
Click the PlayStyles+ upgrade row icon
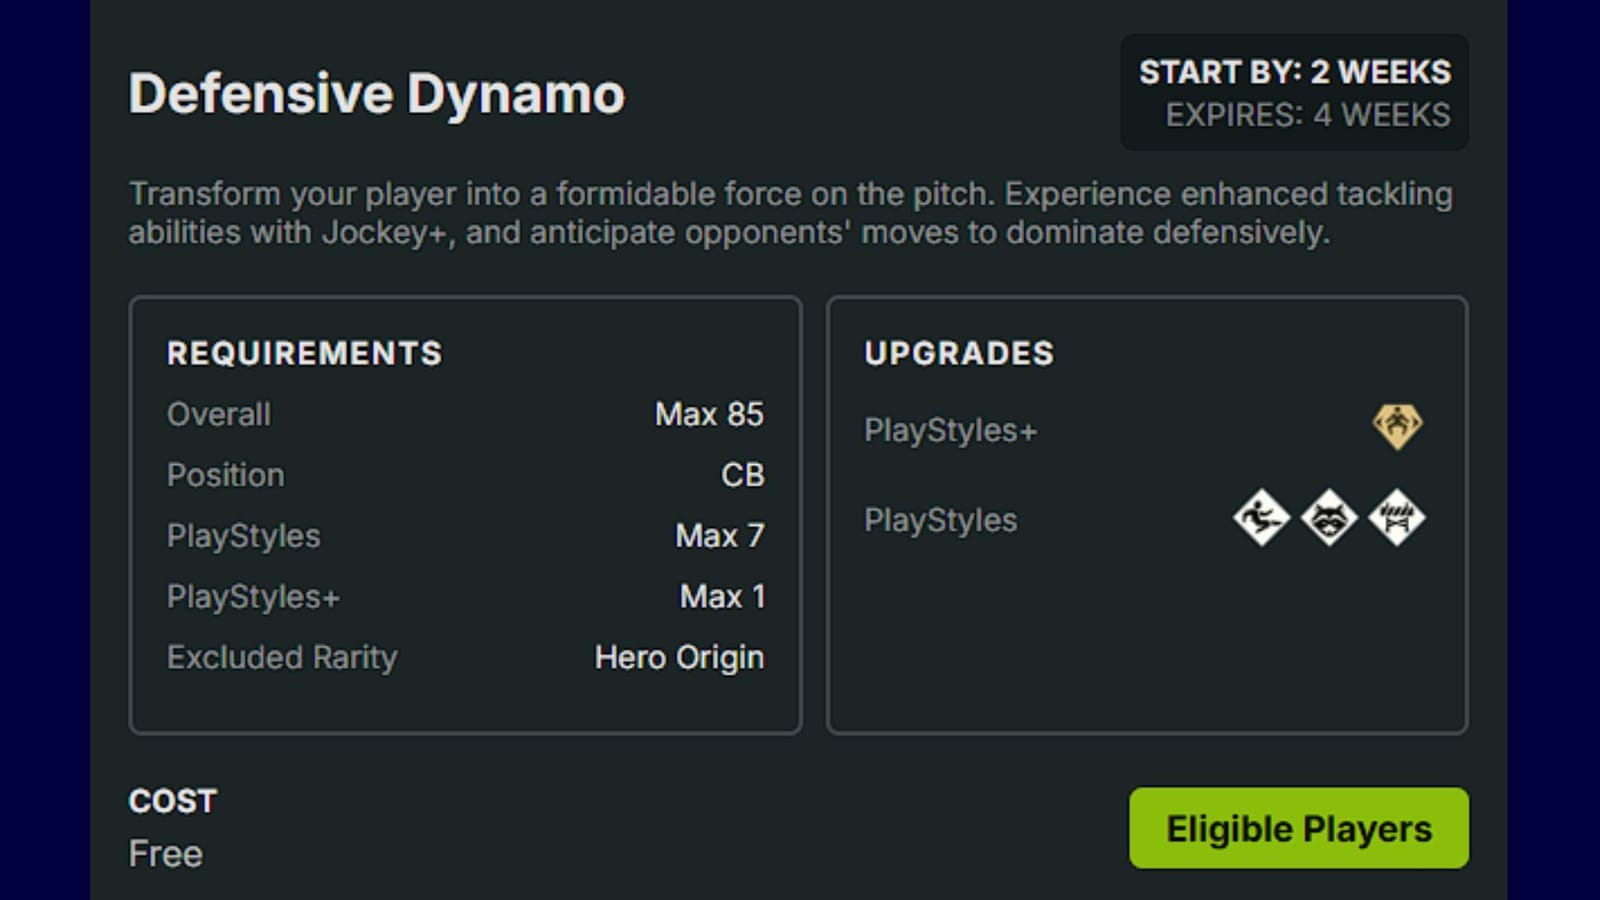coord(1396,425)
